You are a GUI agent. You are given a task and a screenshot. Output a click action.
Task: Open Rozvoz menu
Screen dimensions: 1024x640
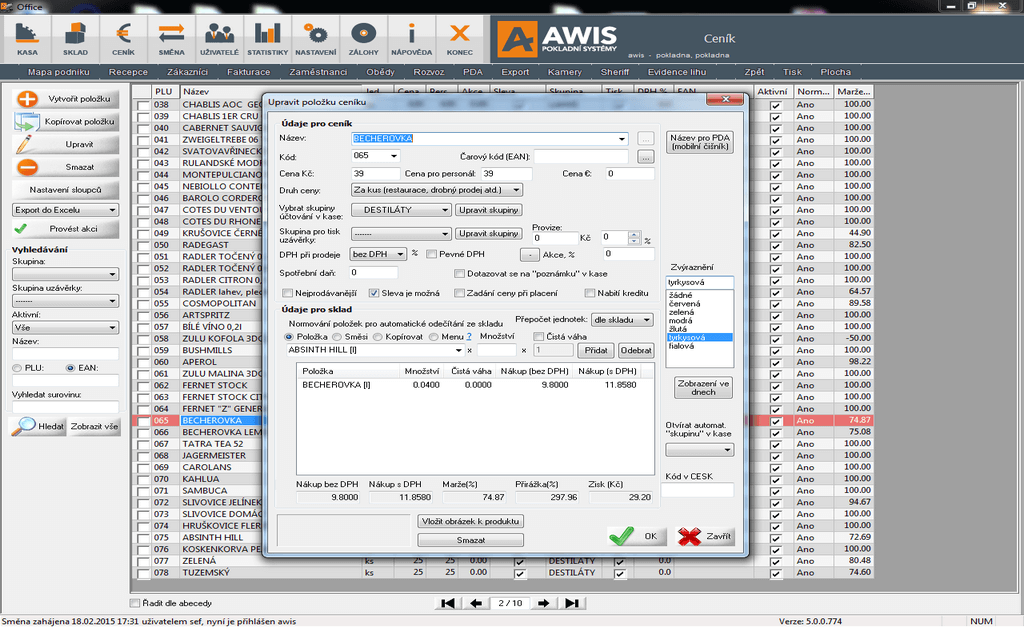click(428, 72)
